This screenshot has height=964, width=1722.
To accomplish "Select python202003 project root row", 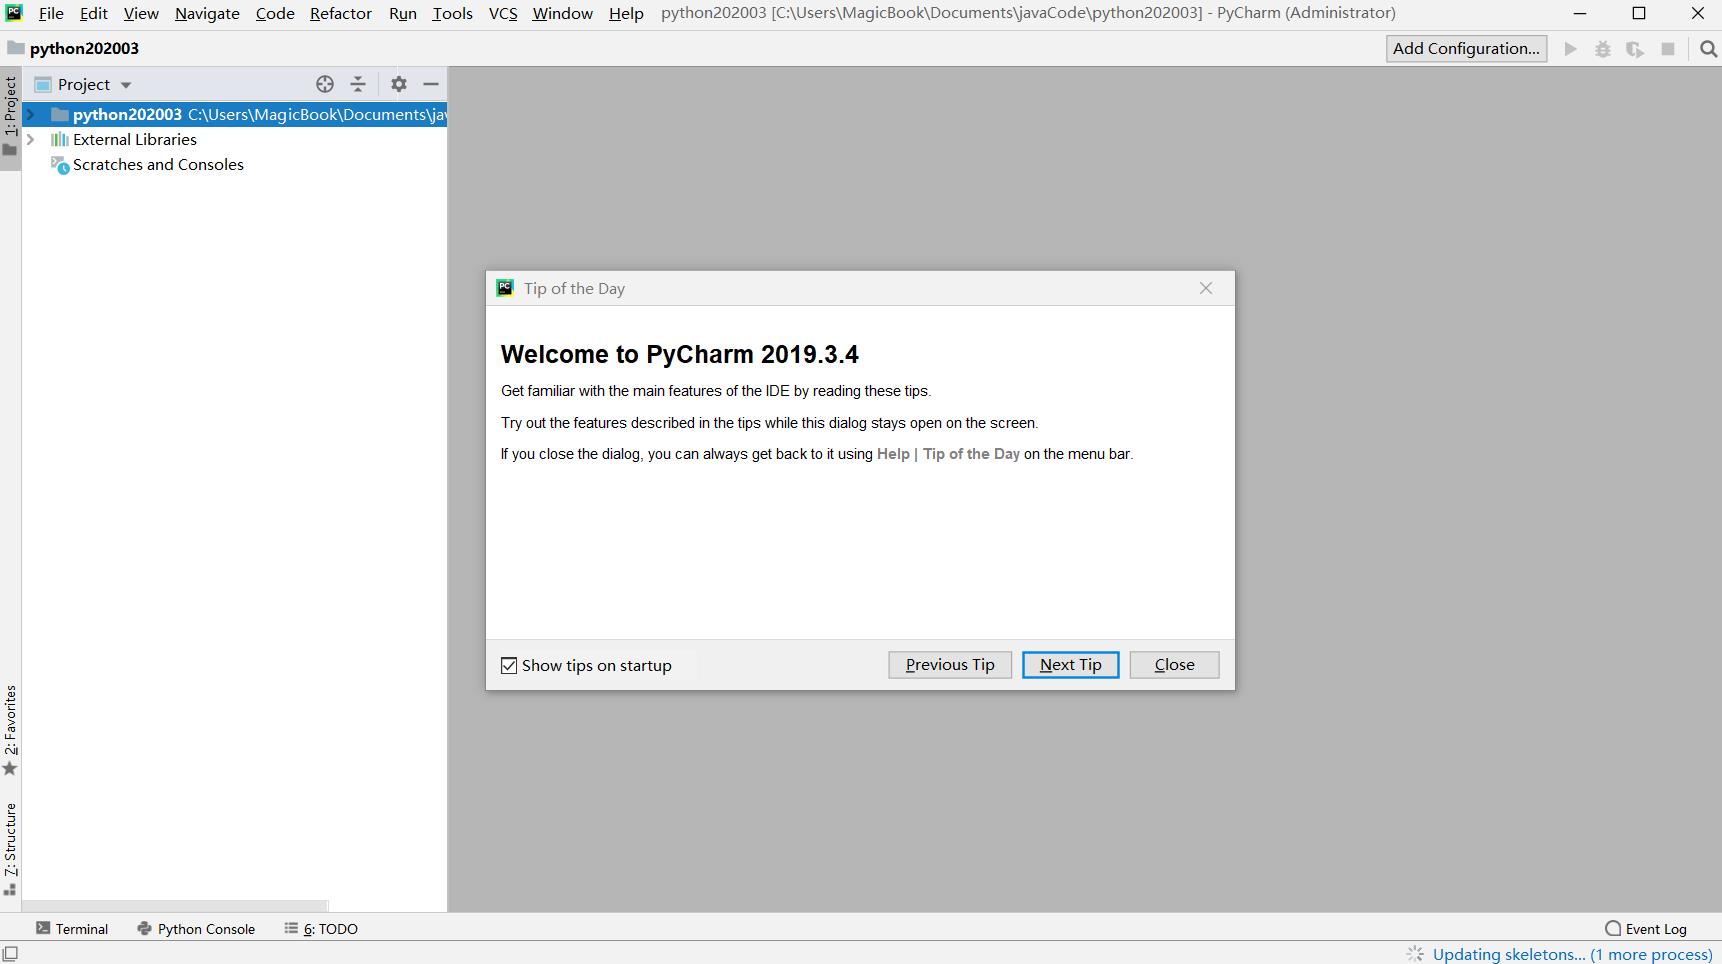I will pos(234,114).
